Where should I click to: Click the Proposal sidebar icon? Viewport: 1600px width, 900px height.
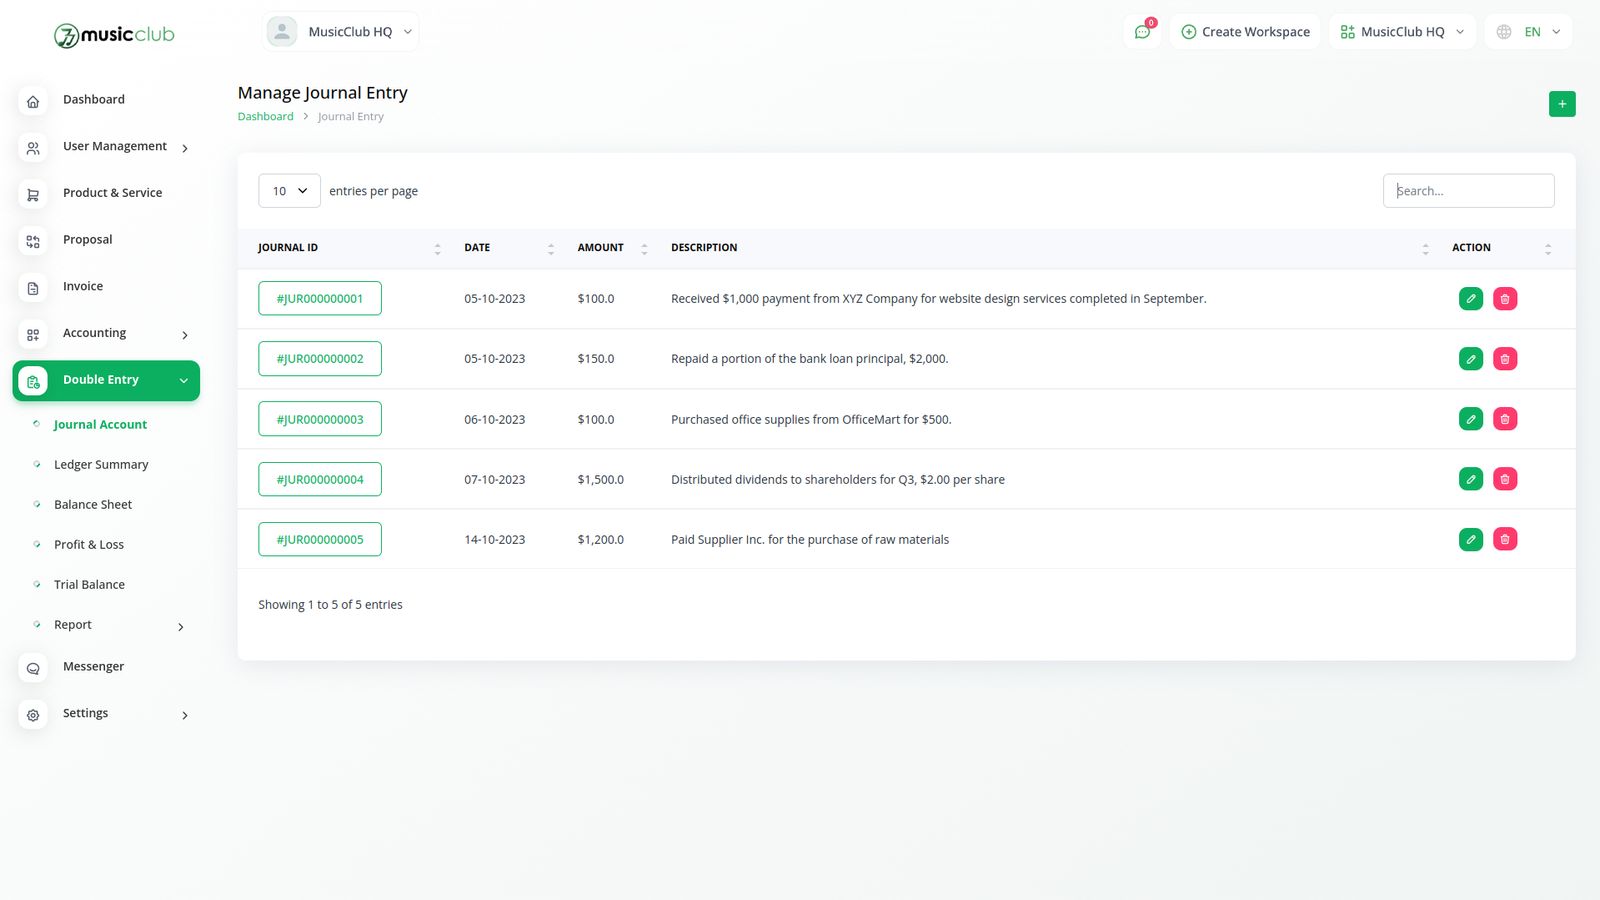(x=33, y=241)
